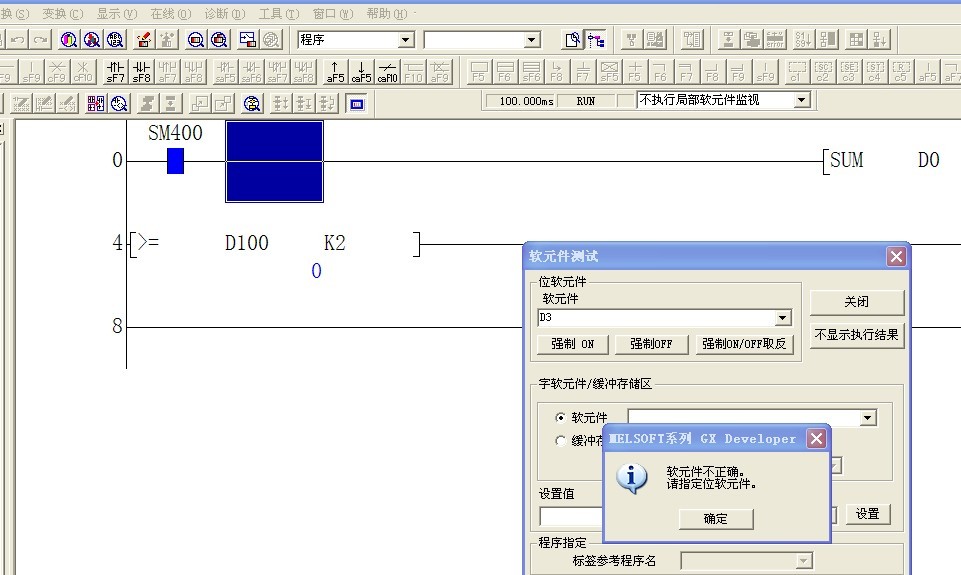Click the caF10 invert result icon
Screen dimensions: 961x575
pos(387,71)
